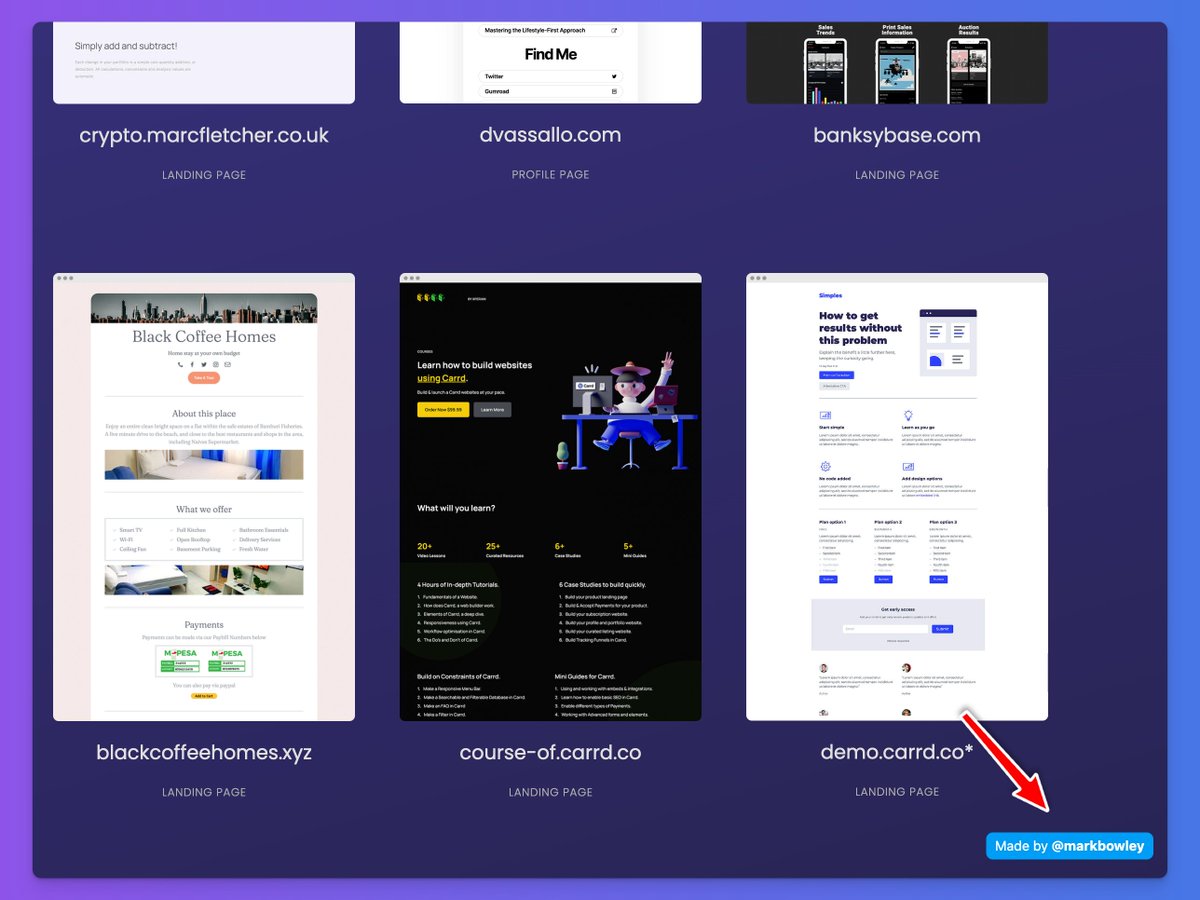This screenshot has width=1200, height=900.
Task: Click the Mastering the Lifestyle-First Approach row
Action: (551, 31)
